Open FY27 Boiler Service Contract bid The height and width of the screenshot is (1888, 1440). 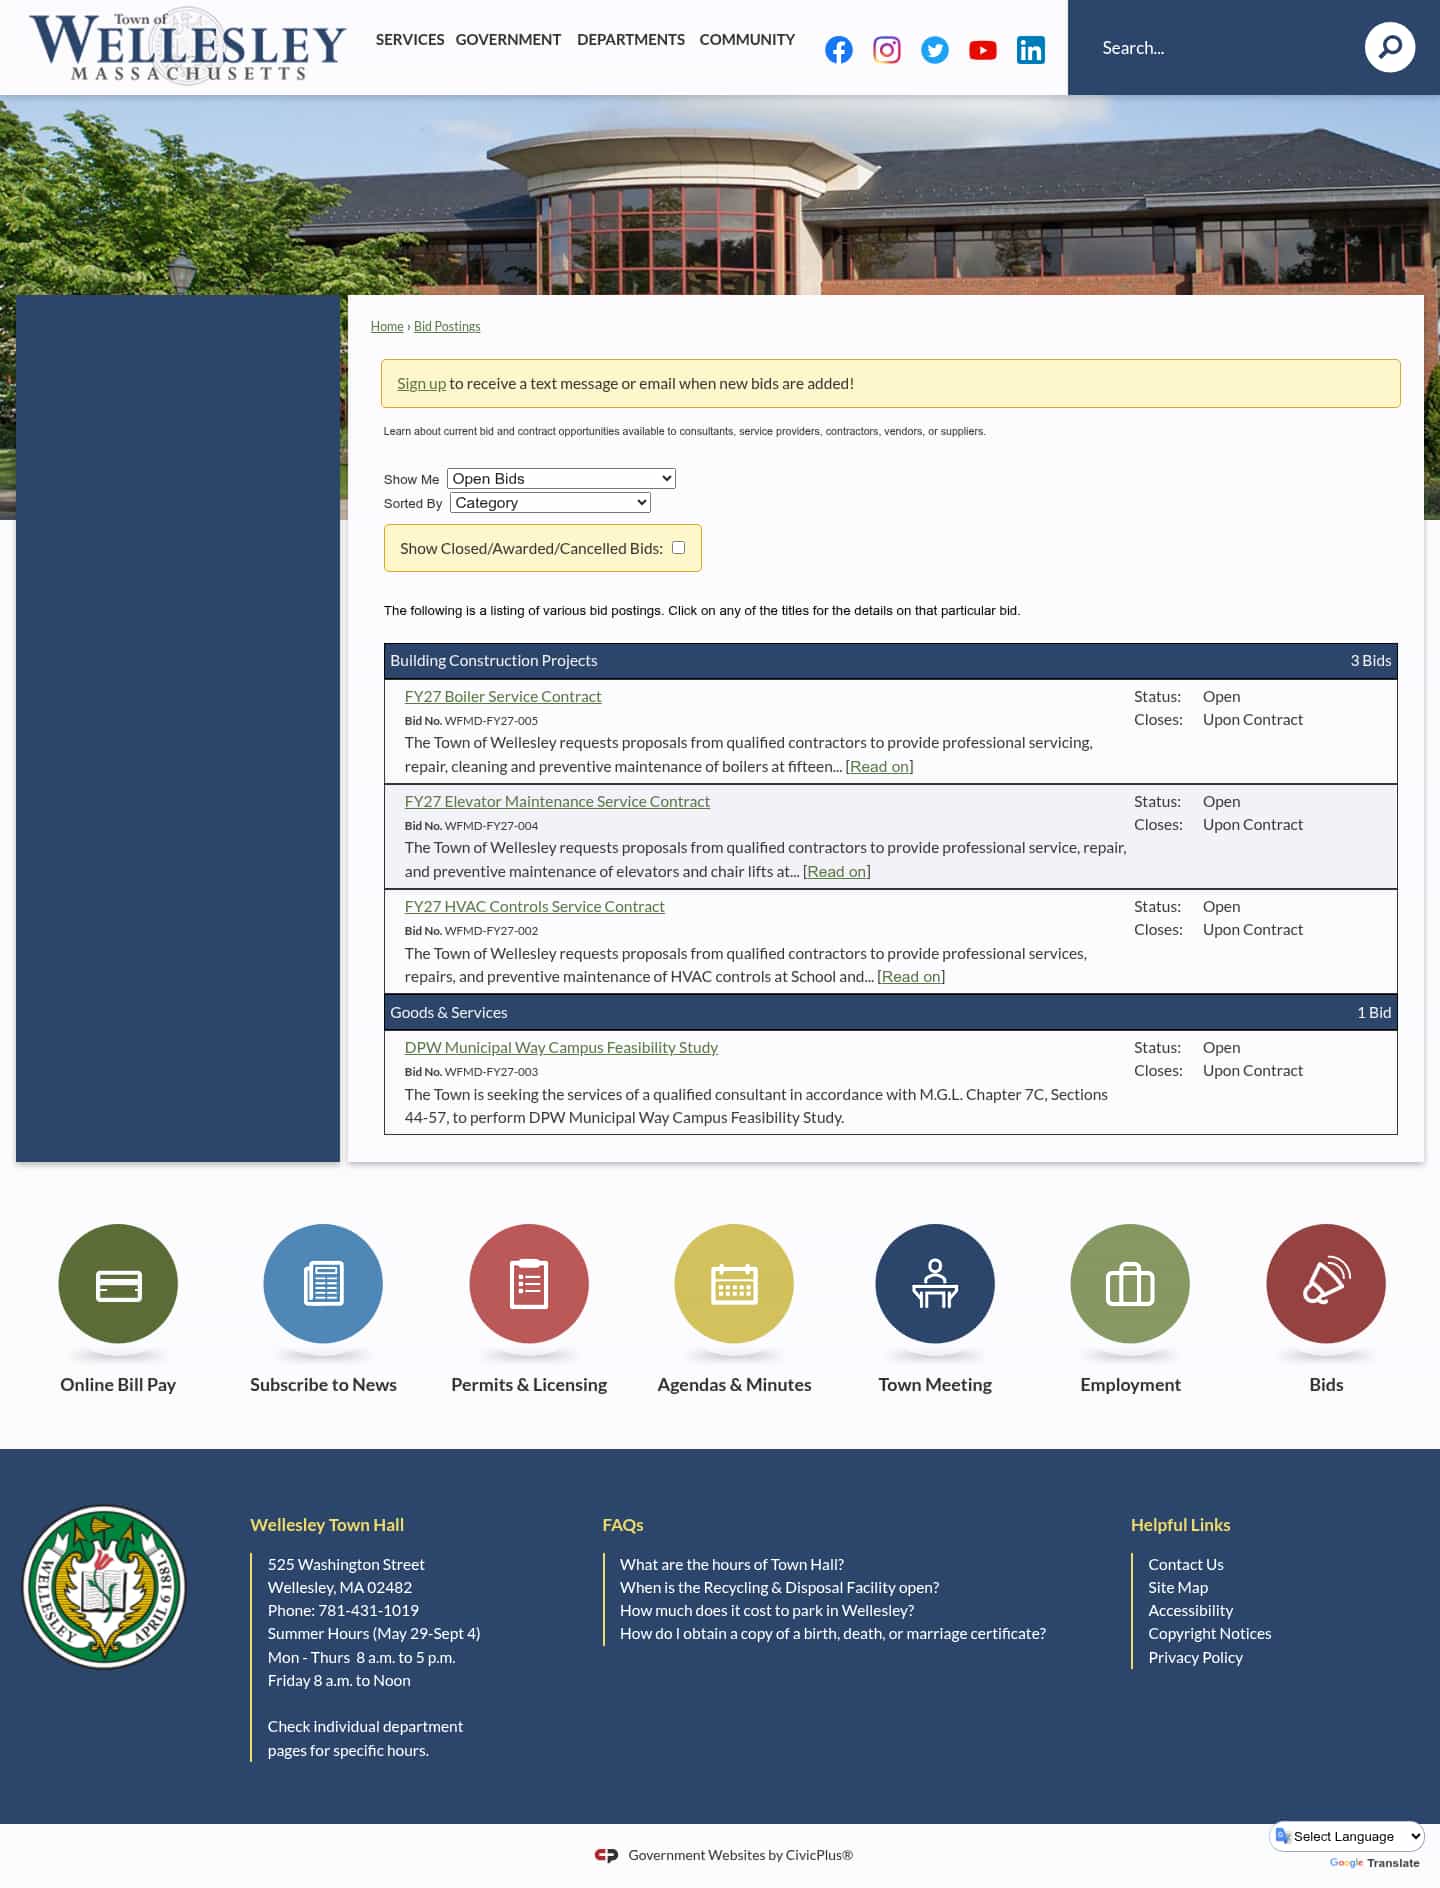coord(503,696)
